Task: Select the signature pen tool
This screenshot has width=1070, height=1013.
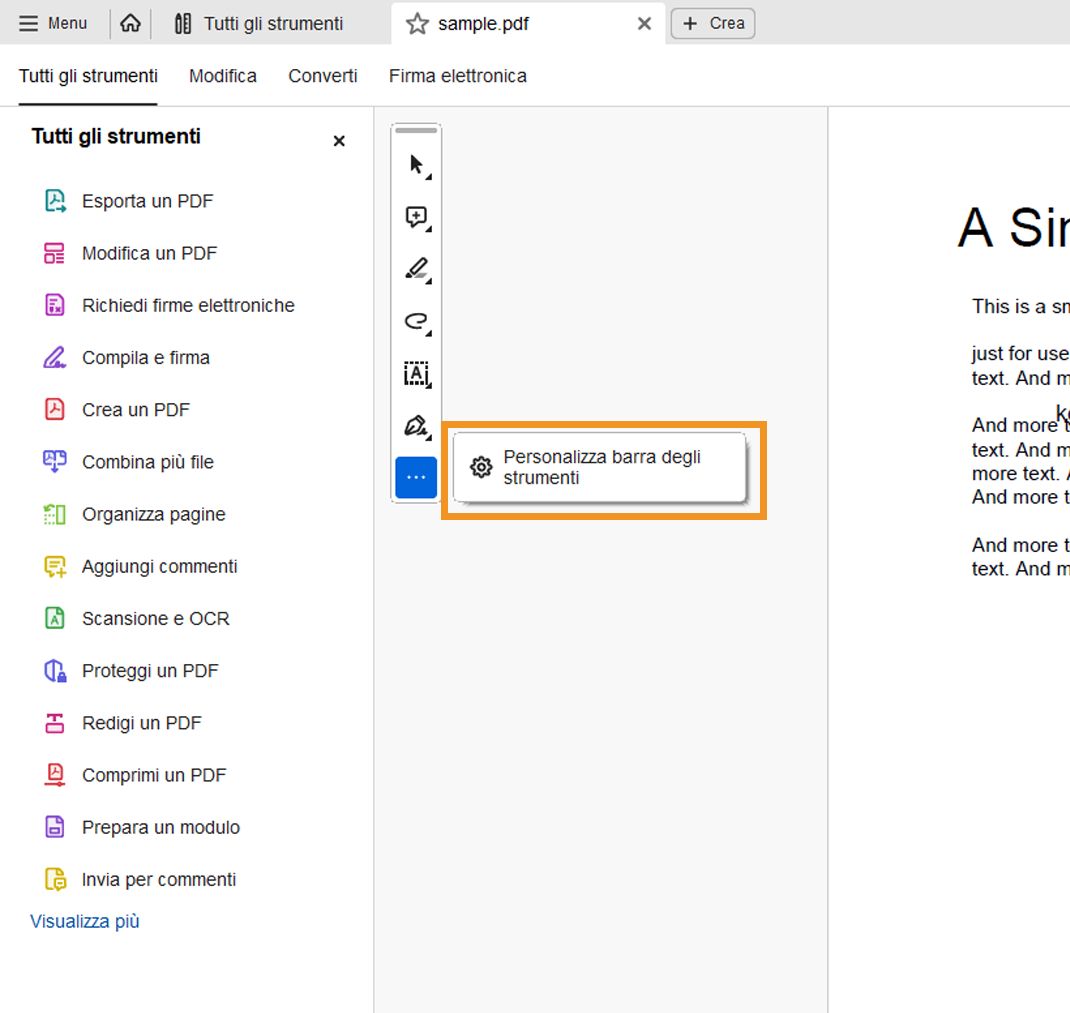Action: (x=416, y=426)
